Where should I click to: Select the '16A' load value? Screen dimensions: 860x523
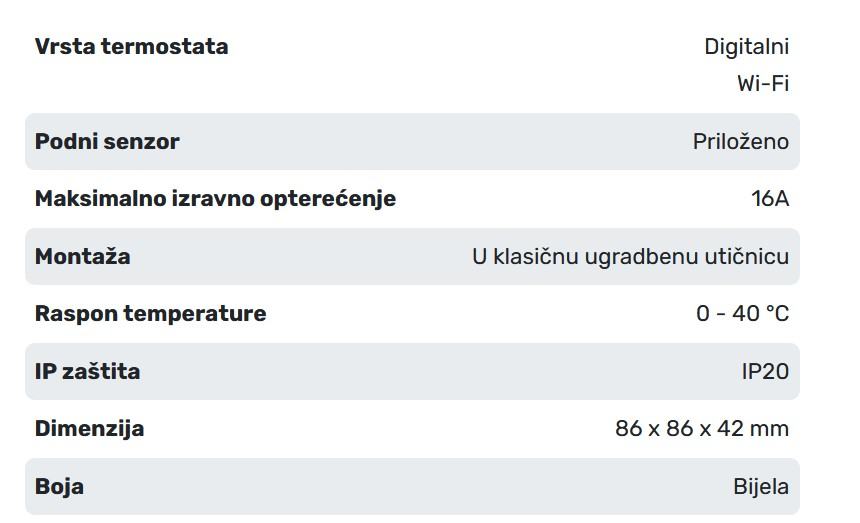coord(769,199)
